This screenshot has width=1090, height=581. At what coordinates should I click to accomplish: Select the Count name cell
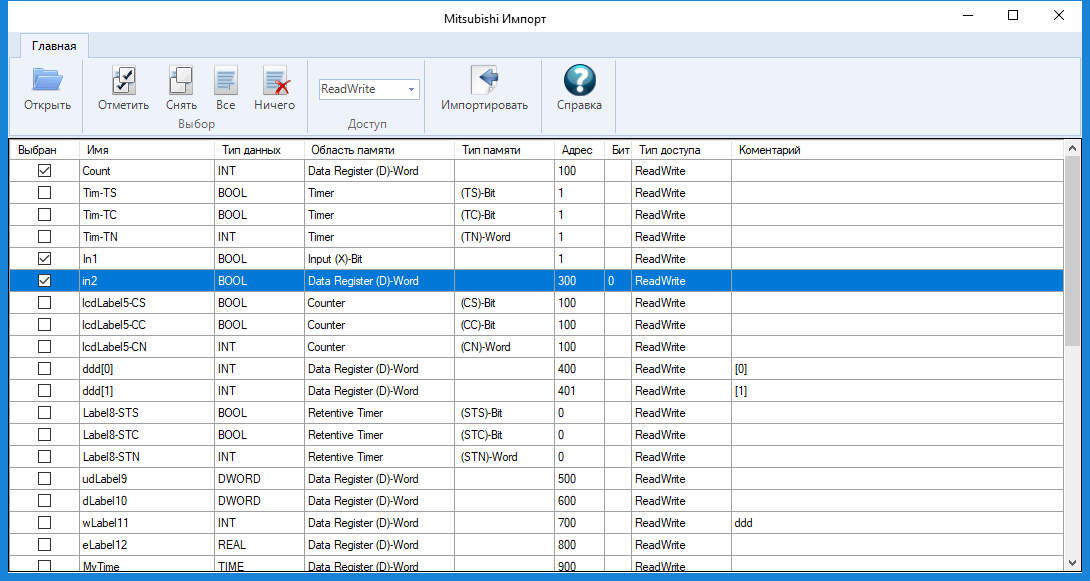click(x=147, y=170)
